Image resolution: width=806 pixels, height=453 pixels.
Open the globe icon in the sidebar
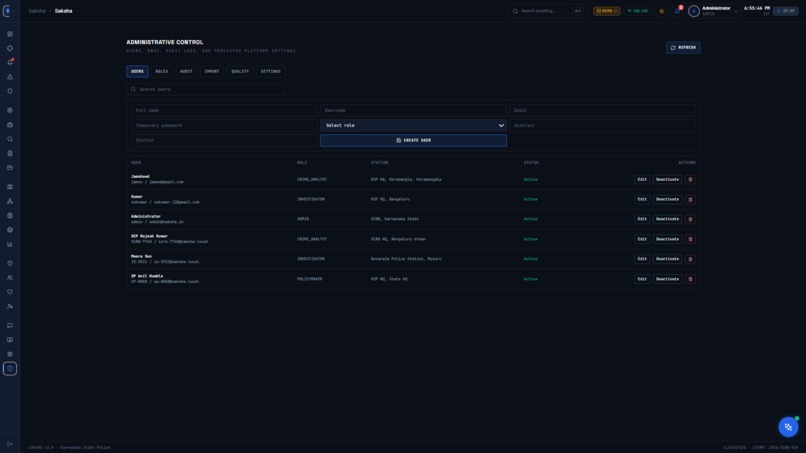pyautogui.click(x=10, y=110)
